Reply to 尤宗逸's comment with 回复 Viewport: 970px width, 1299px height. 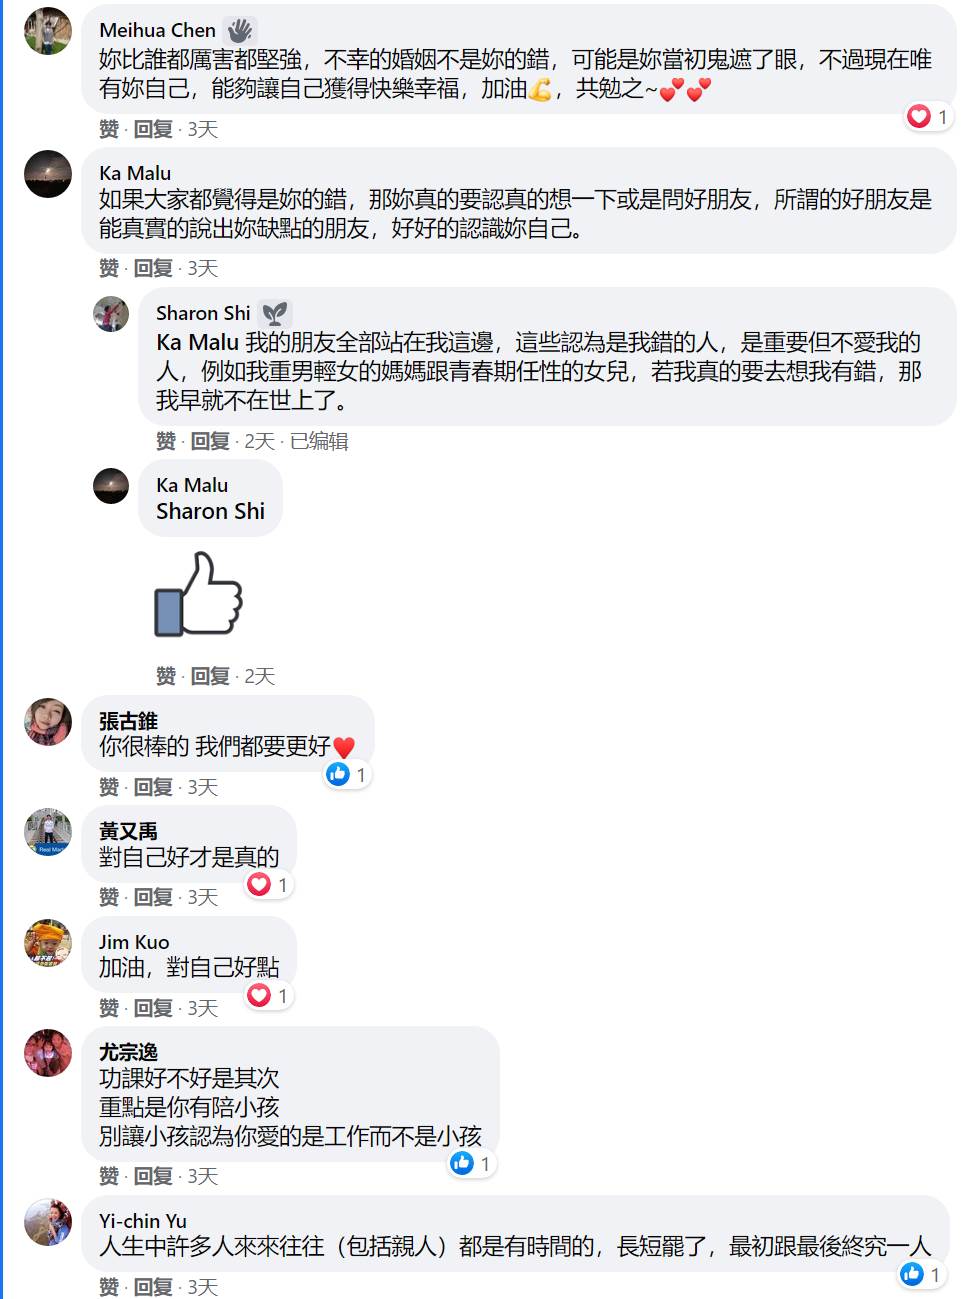(x=153, y=1176)
